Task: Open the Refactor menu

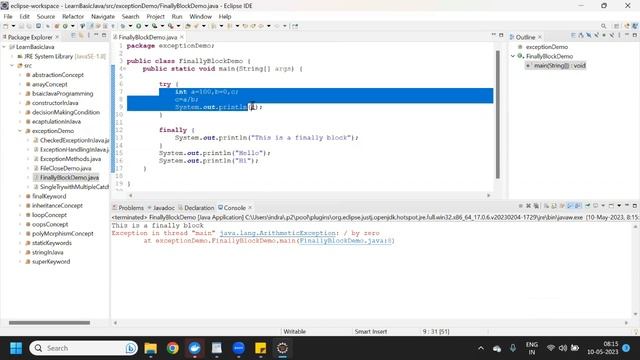Action: (73, 16)
